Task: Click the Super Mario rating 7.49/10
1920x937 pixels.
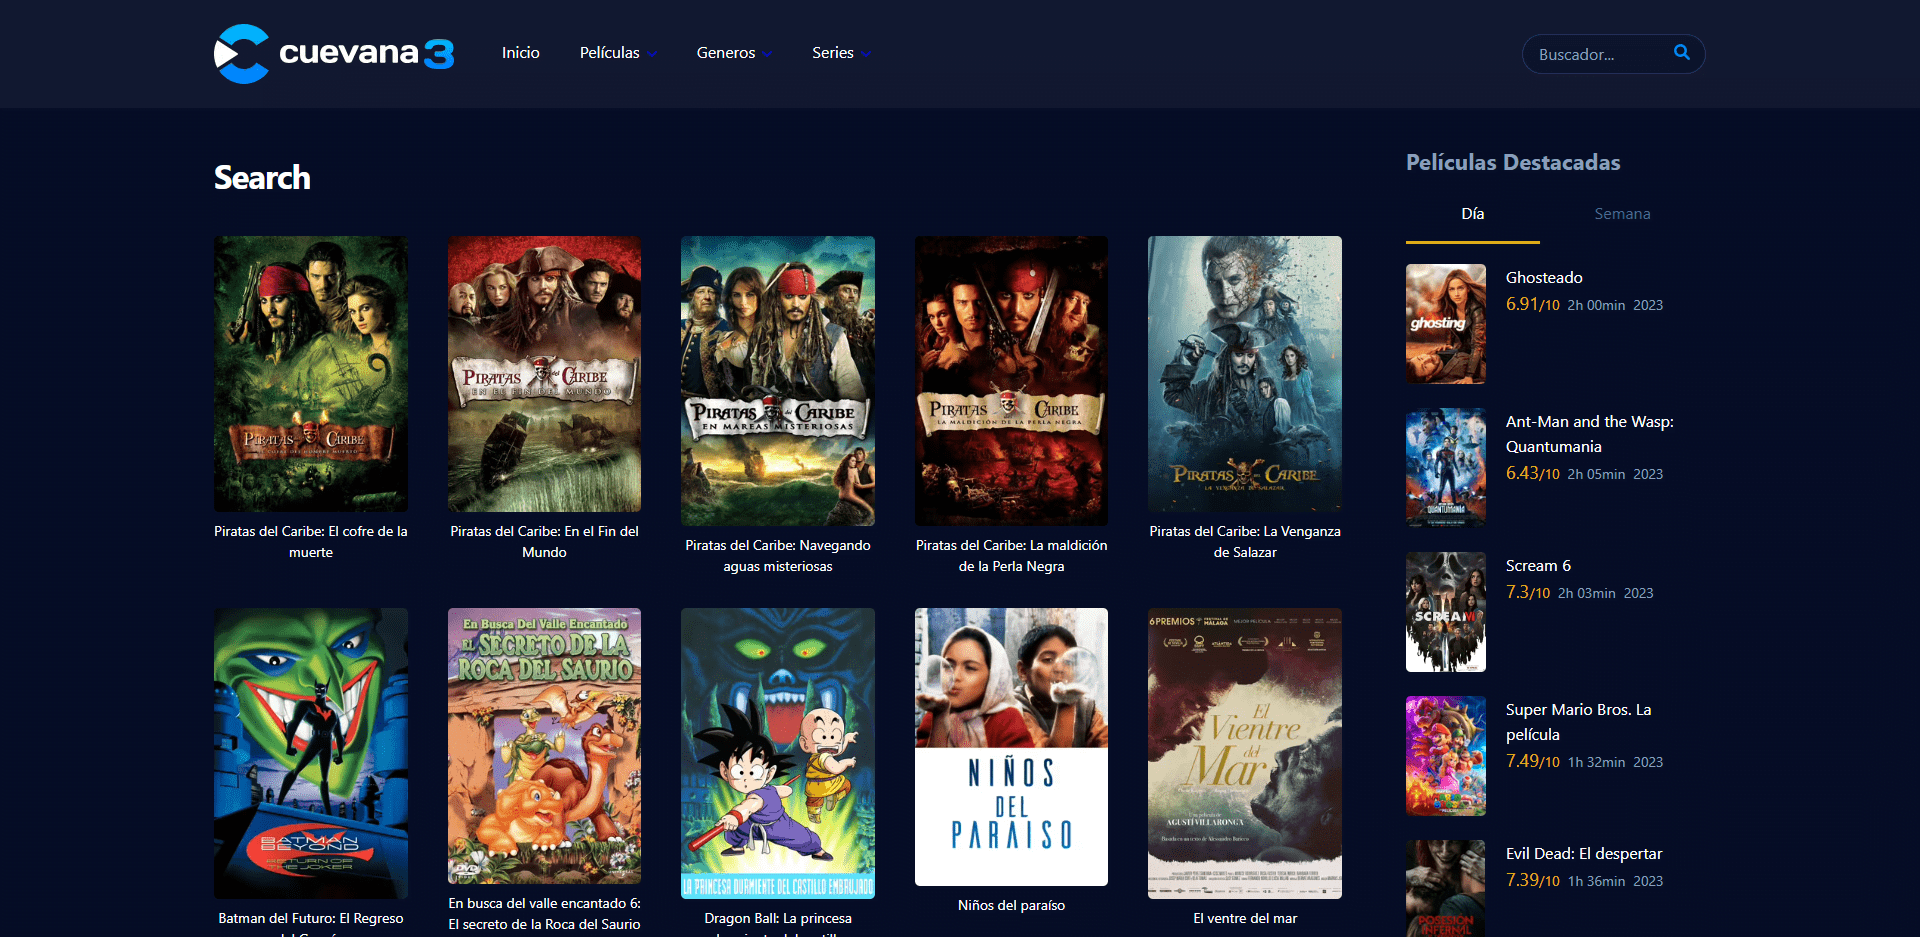Action: [x=1533, y=761]
